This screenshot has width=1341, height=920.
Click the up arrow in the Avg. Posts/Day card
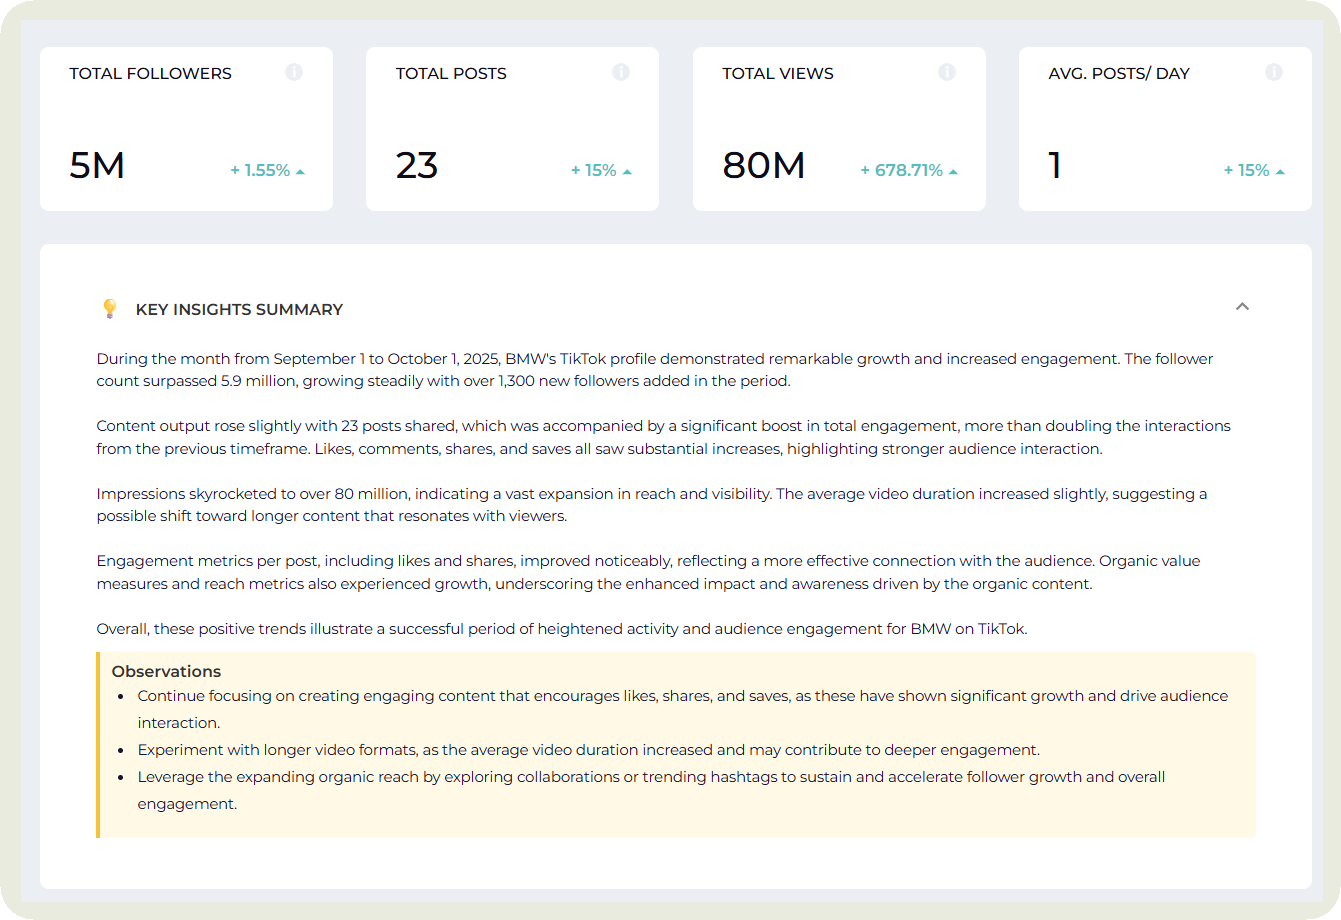tap(1281, 172)
